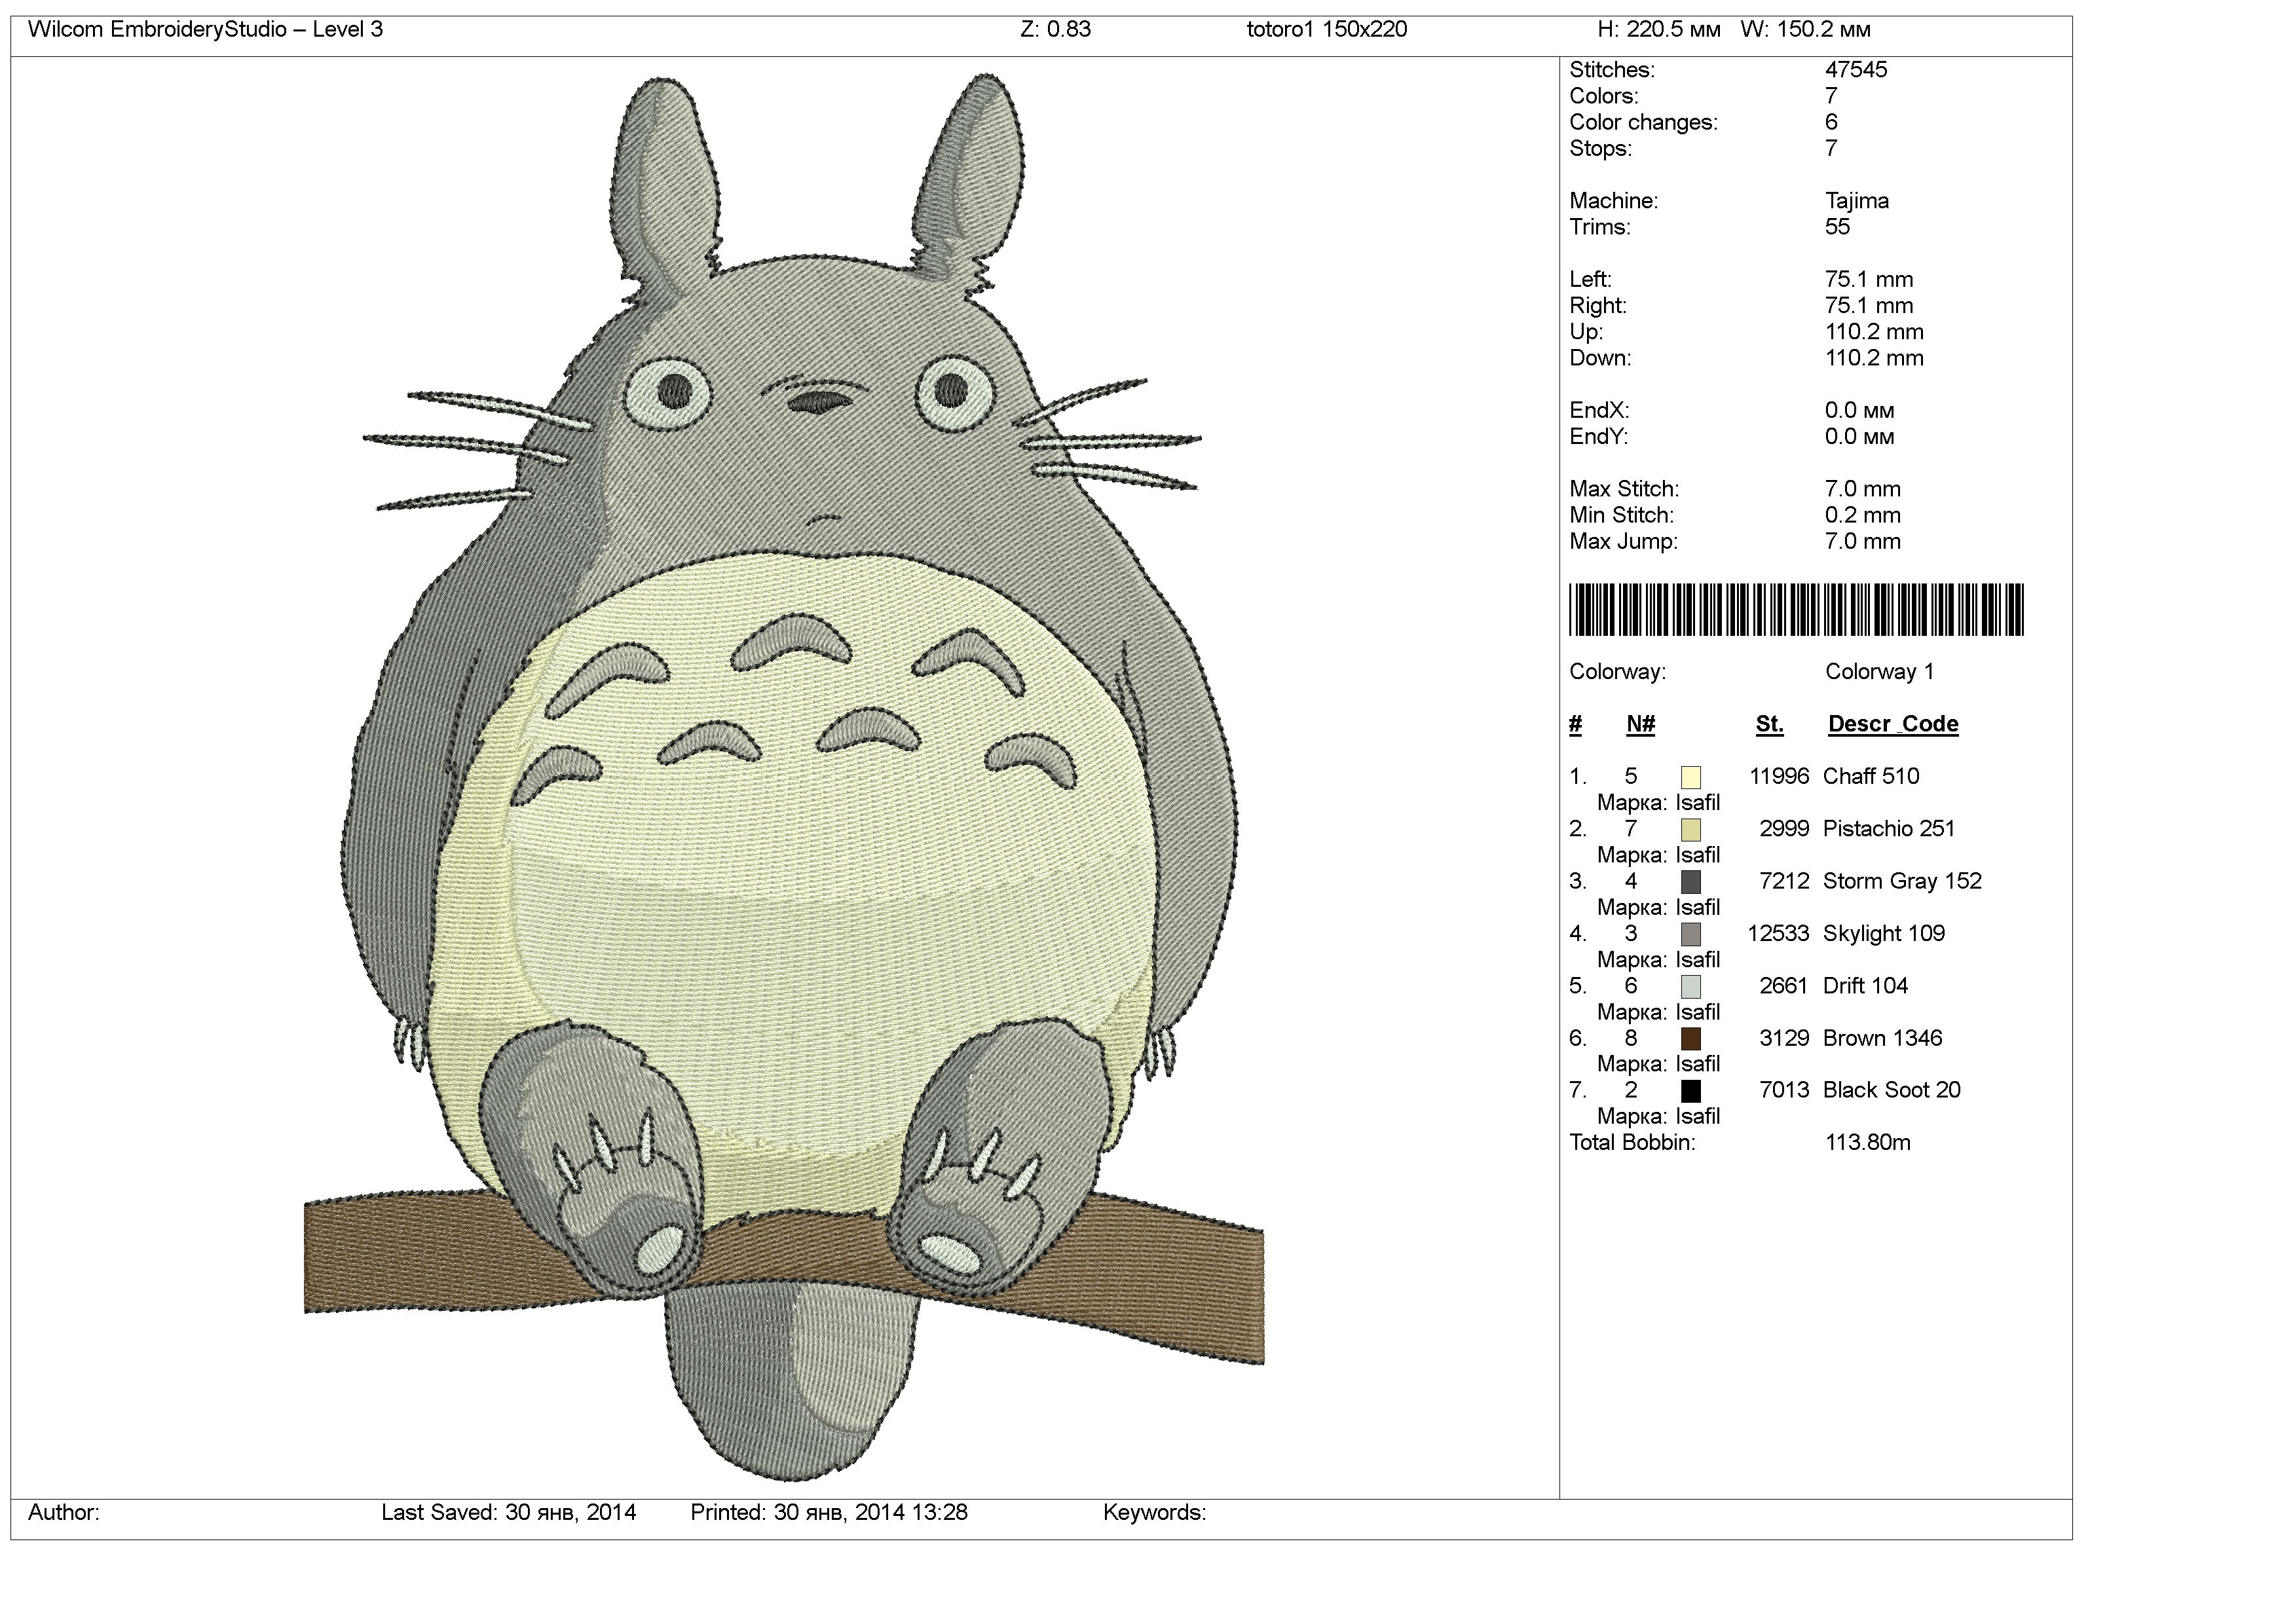
Task: Click the Total Bobbin 113.80m value
Action: click(x=1867, y=1142)
